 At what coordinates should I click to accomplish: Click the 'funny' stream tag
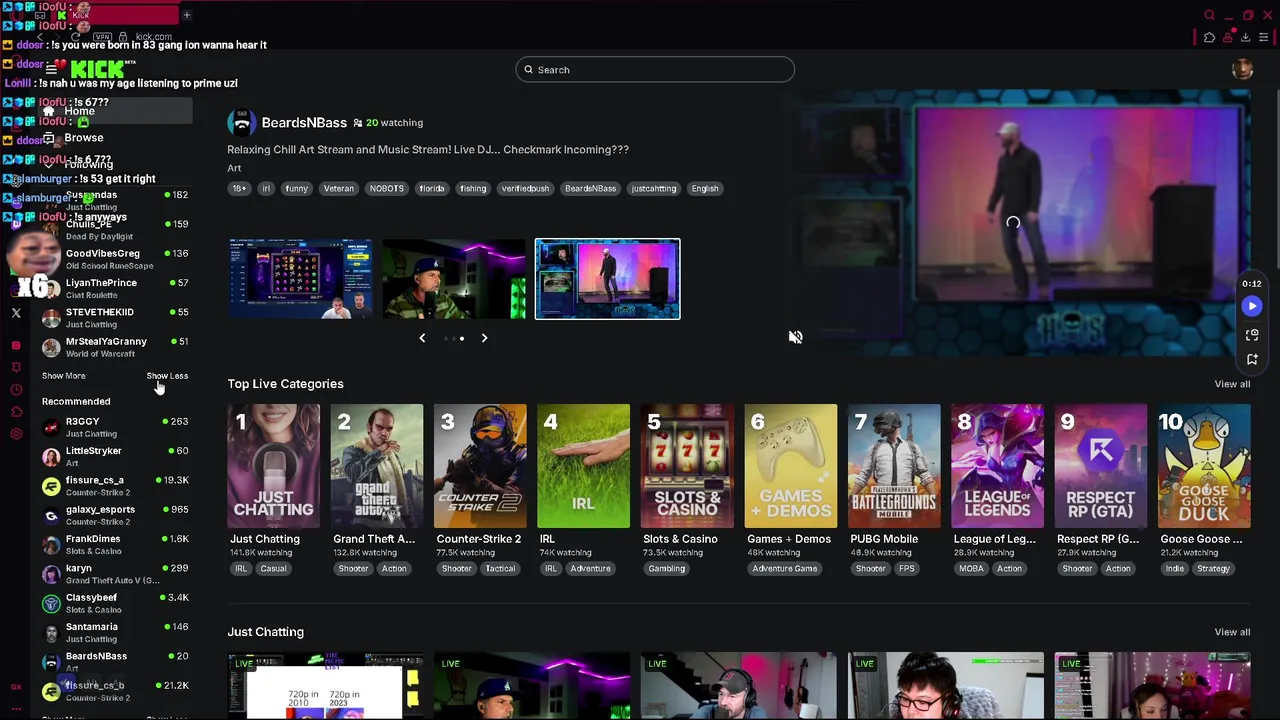tap(296, 188)
